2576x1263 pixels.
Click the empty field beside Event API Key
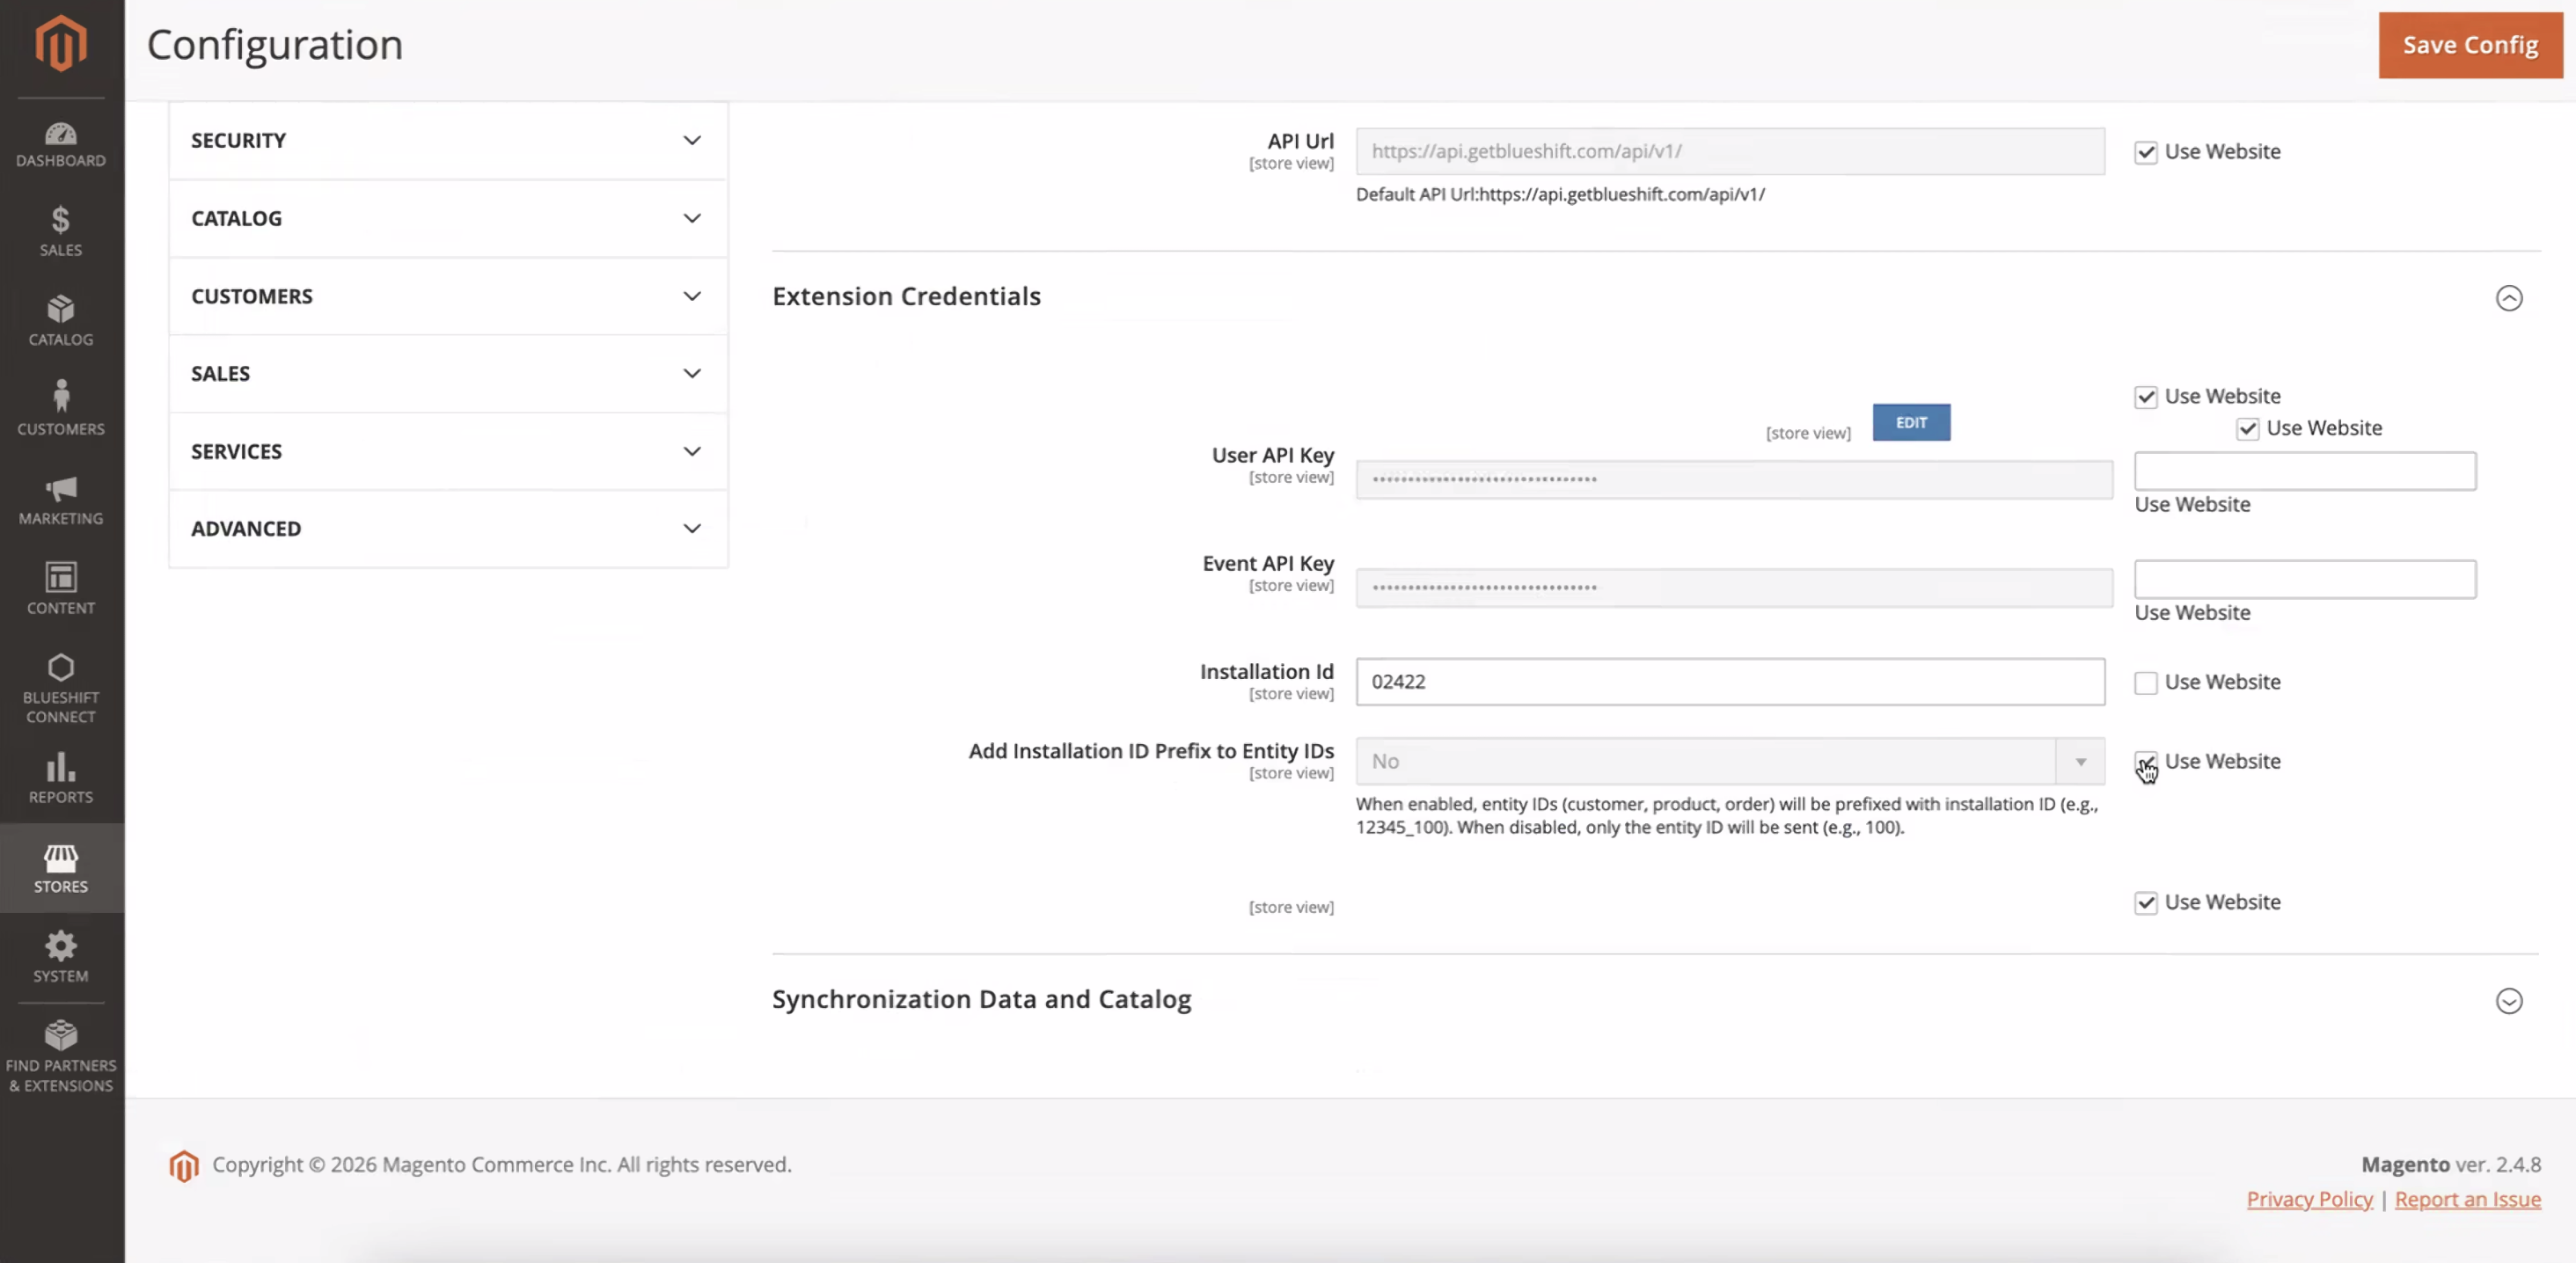[2305, 580]
